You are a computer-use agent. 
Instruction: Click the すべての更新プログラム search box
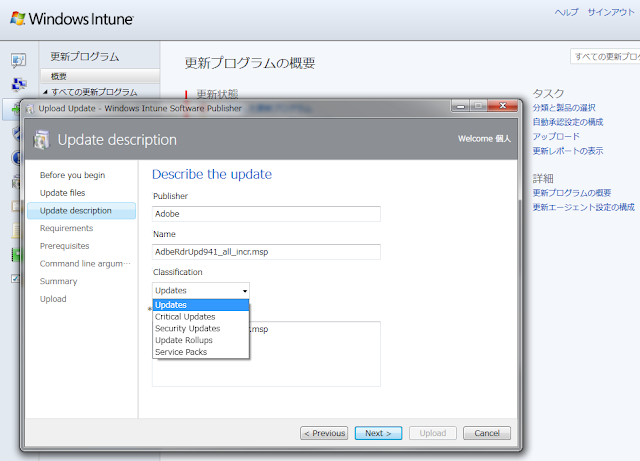pos(605,56)
